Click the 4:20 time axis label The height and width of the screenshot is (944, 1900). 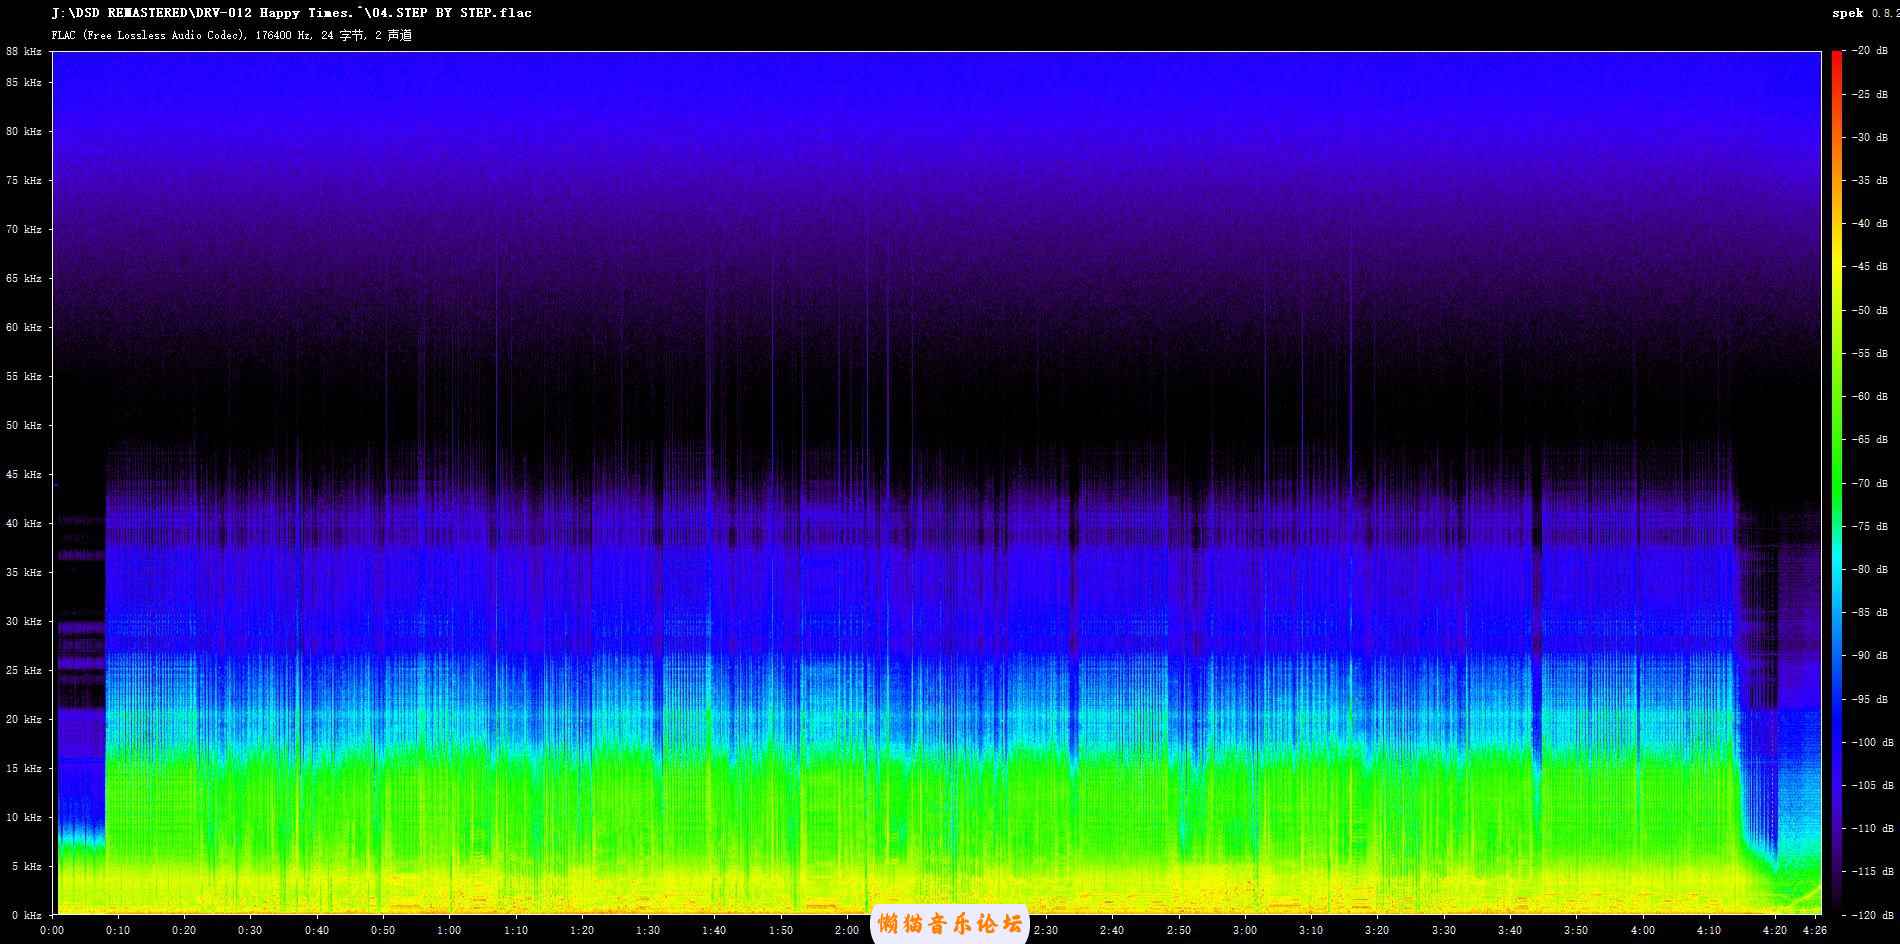pyautogui.click(x=1775, y=931)
